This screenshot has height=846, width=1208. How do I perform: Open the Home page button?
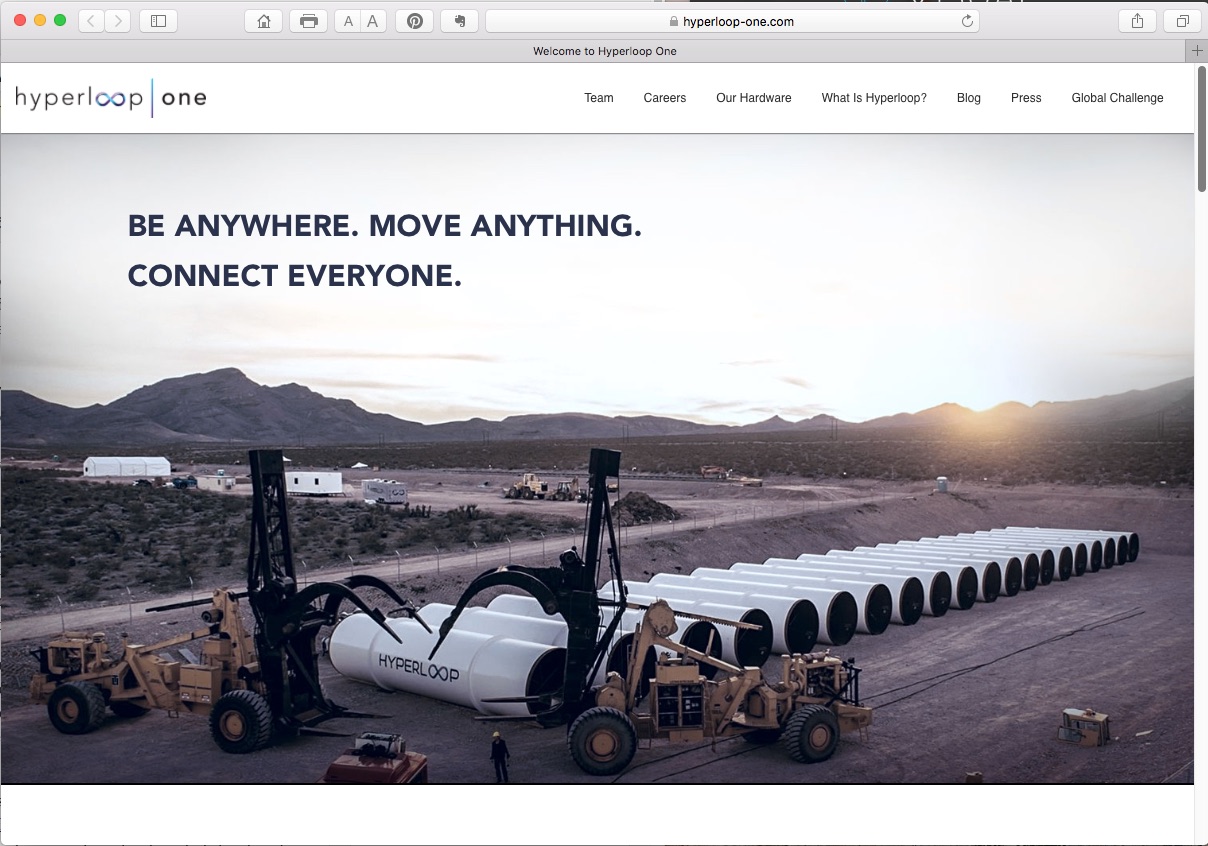click(x=264, y=21)
